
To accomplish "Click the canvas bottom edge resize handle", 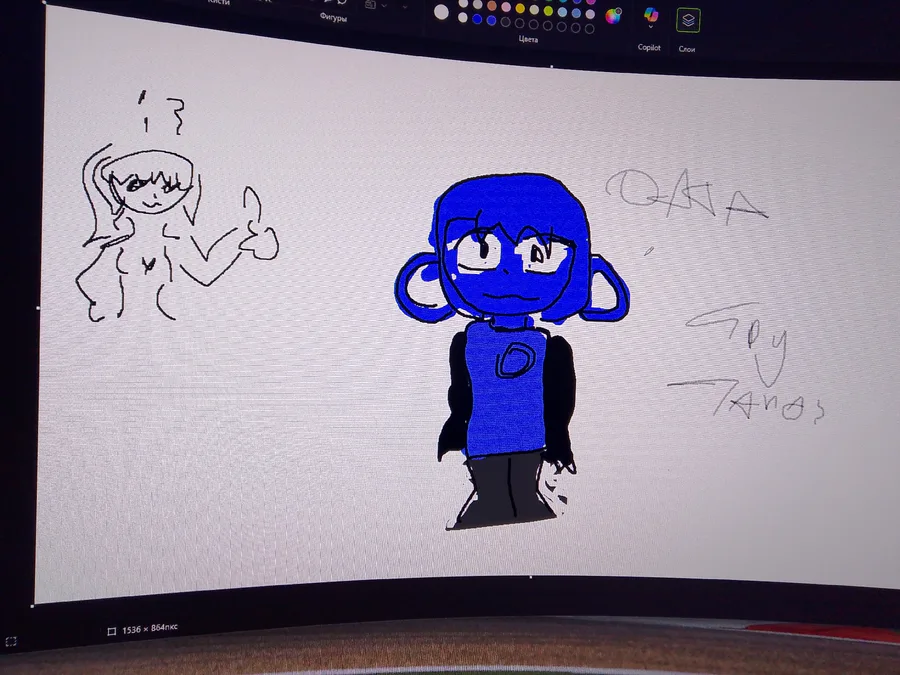I will coord(530,576).
